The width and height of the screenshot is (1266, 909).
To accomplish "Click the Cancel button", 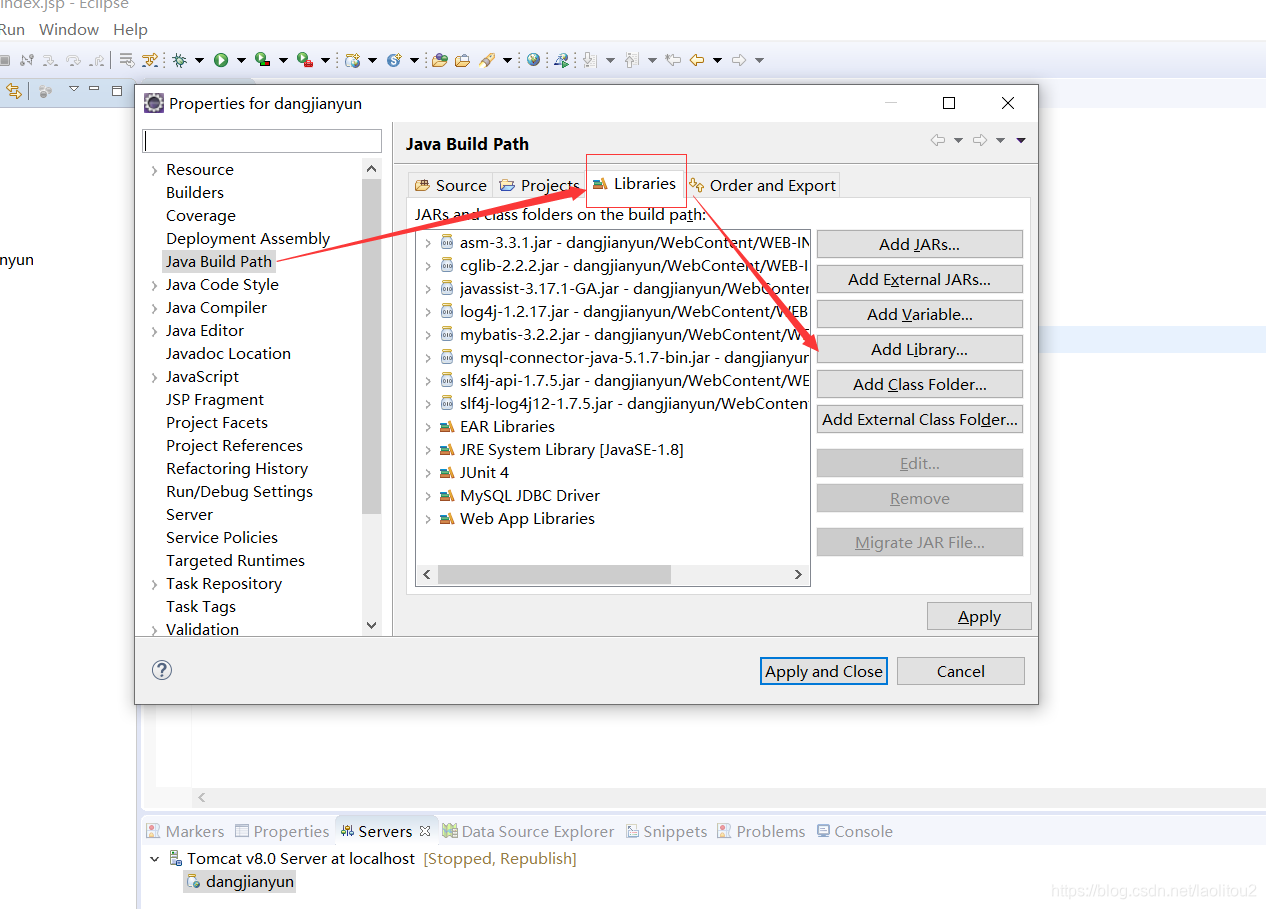I will tap(961, 671).
